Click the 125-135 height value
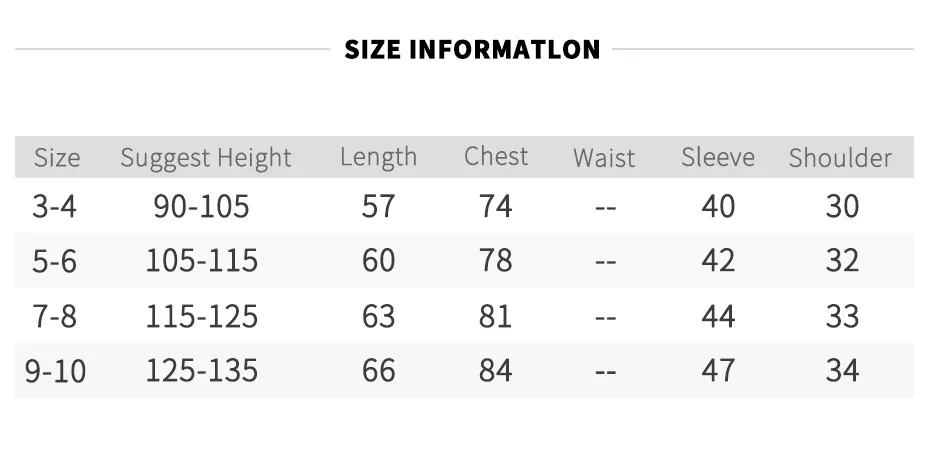 [x=202, y=371]
